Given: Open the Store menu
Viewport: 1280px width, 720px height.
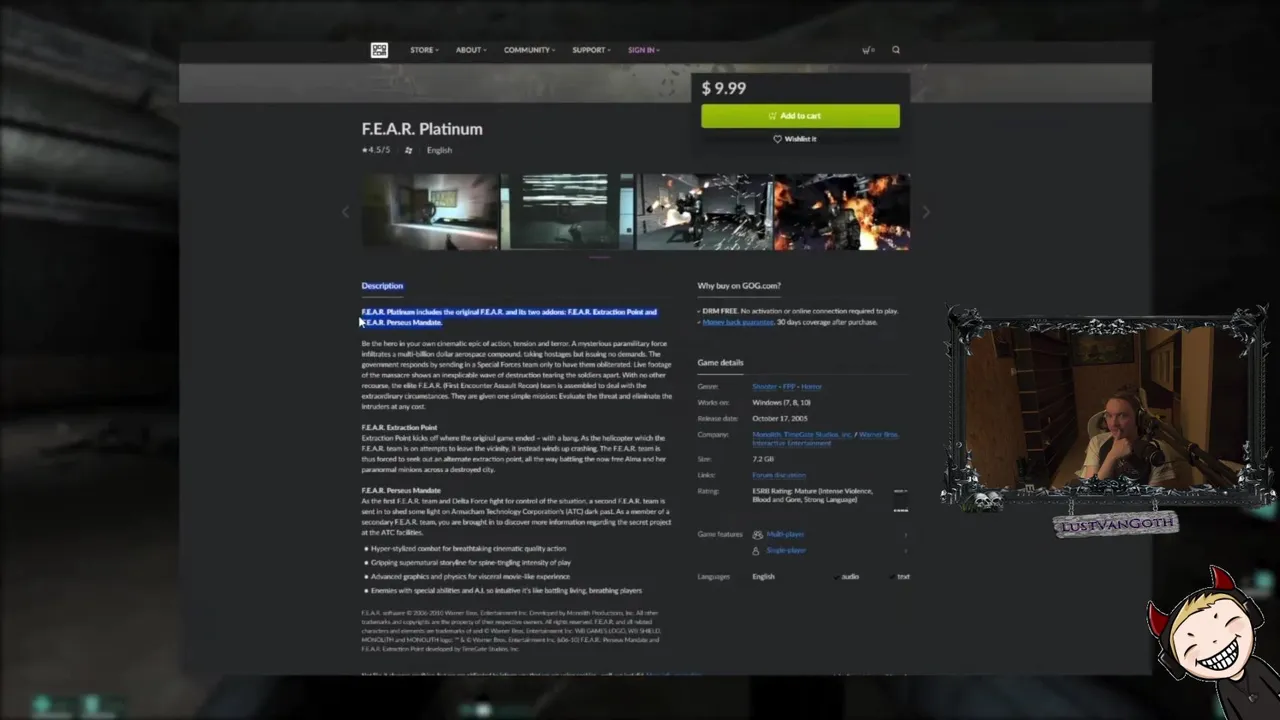Looking at the screenshot, I should click(424, 50).
